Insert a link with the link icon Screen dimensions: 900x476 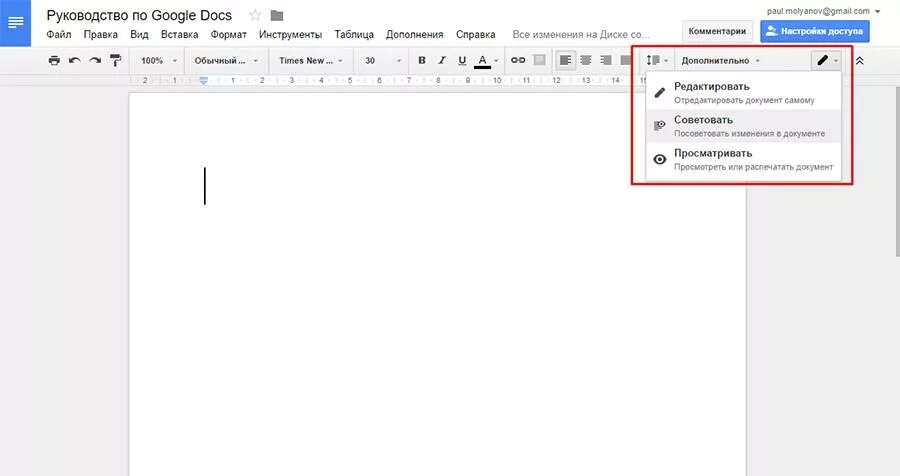tap(518, 60)
